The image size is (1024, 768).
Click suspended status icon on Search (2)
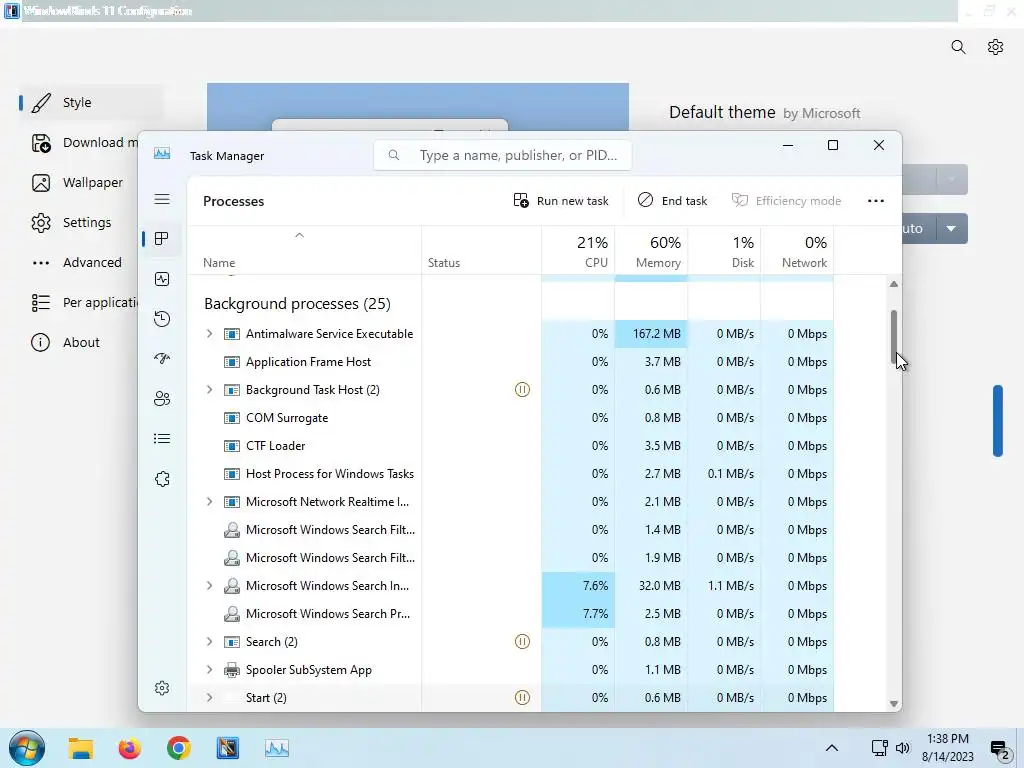(x=522, y=642)
